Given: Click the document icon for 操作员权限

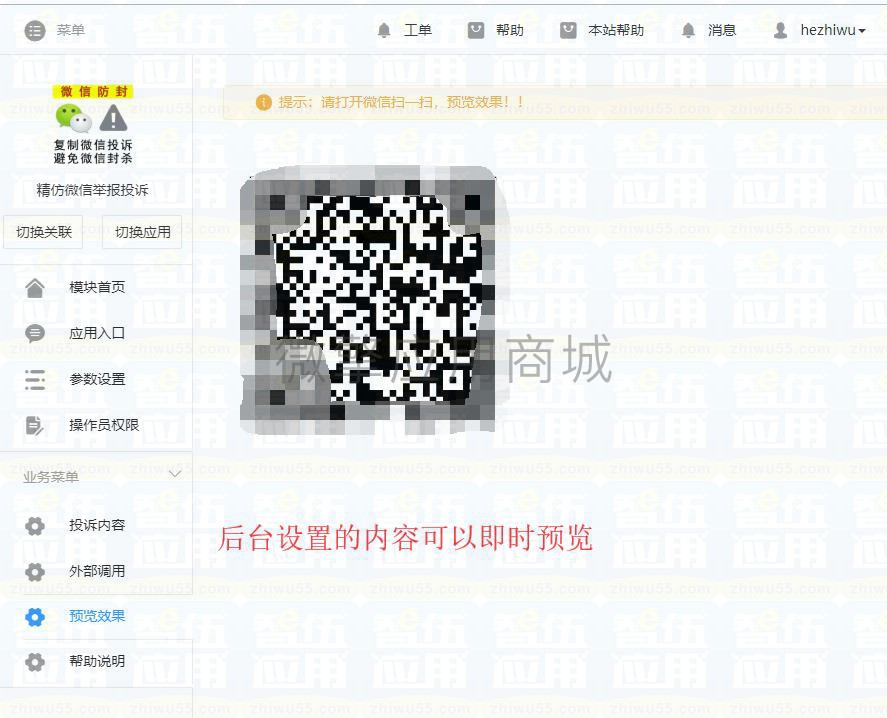Looking at the screenshot, I should click(x=35, y=425).
